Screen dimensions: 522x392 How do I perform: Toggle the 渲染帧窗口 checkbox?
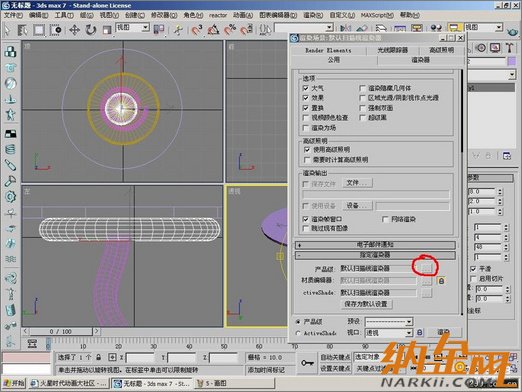(x=305, y=219)
